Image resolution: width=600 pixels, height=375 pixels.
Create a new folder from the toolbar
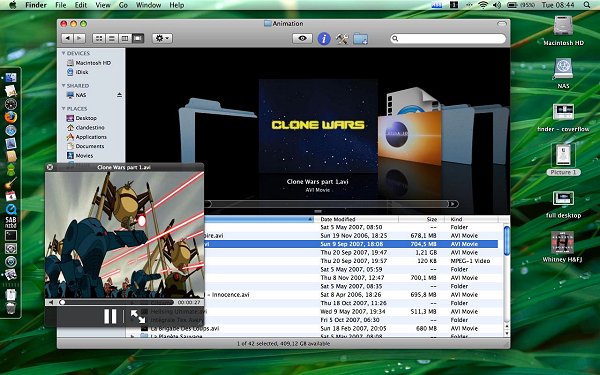click(360, 39)
